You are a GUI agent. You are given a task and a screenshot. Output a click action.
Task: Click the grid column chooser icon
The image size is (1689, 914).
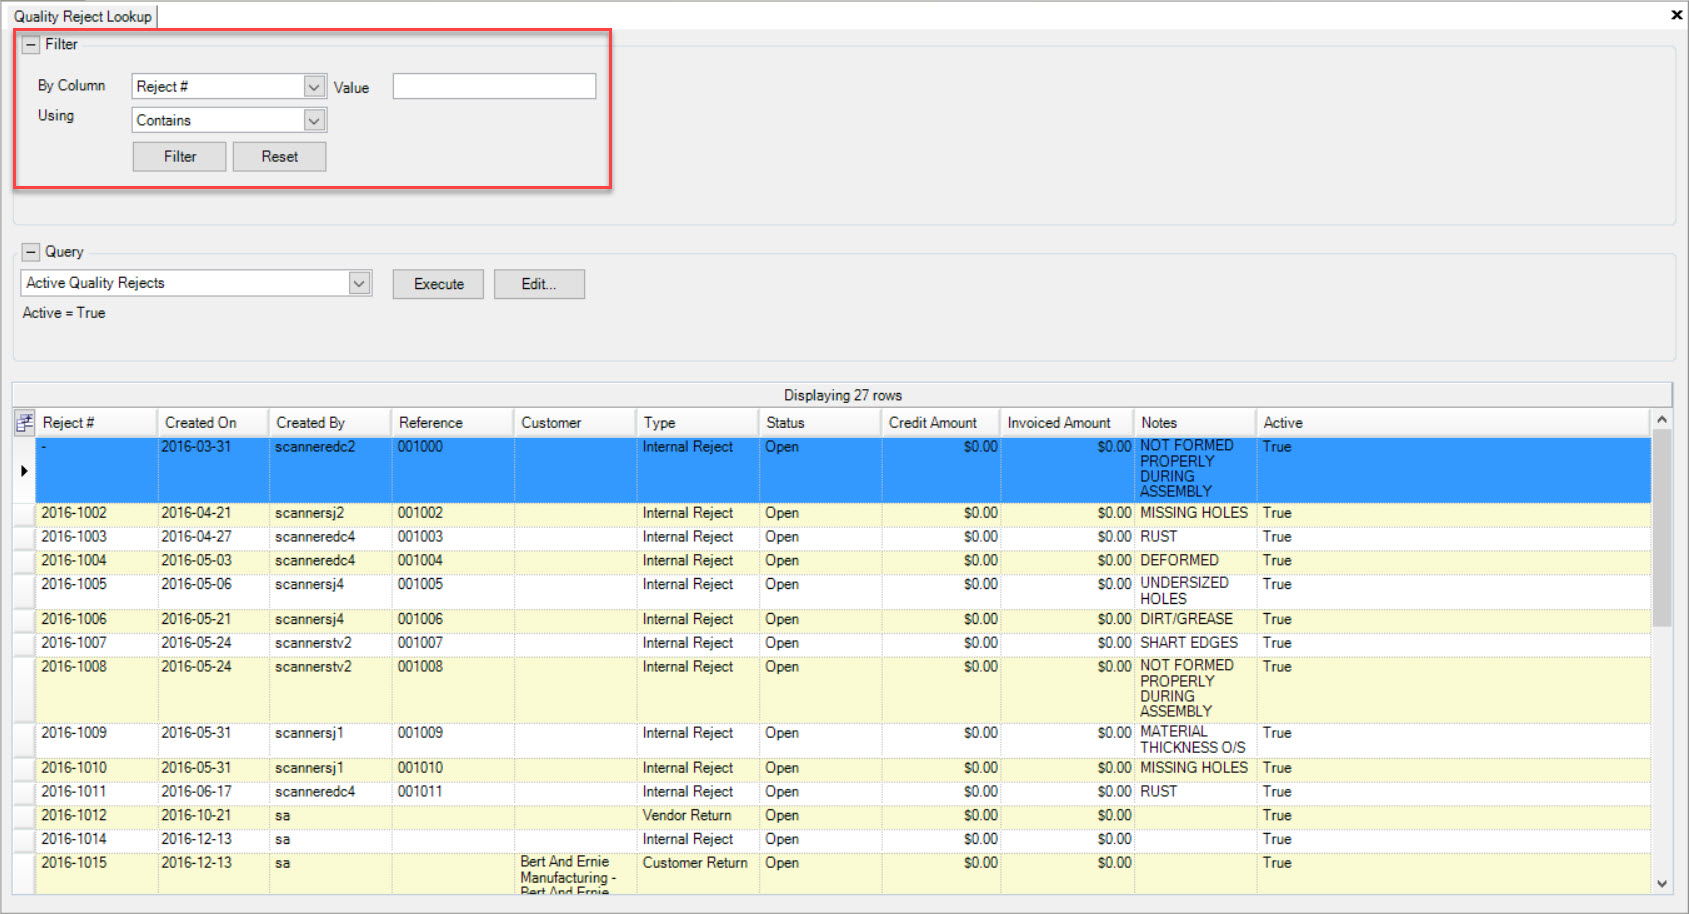[24, 423]
